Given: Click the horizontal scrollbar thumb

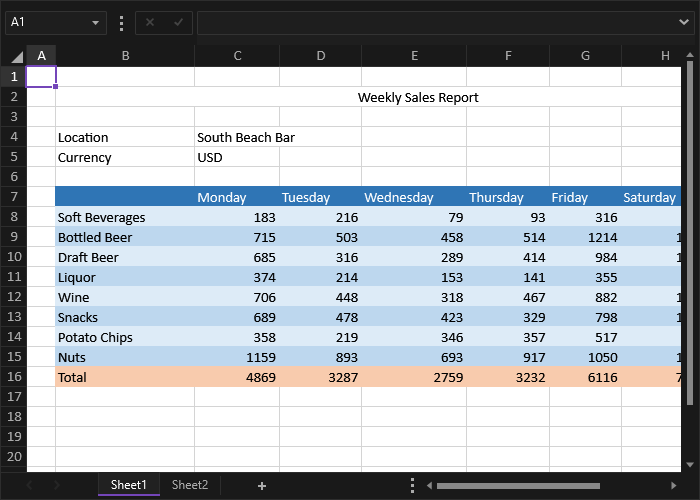Looking at the screenshot, I should point(518,486).
